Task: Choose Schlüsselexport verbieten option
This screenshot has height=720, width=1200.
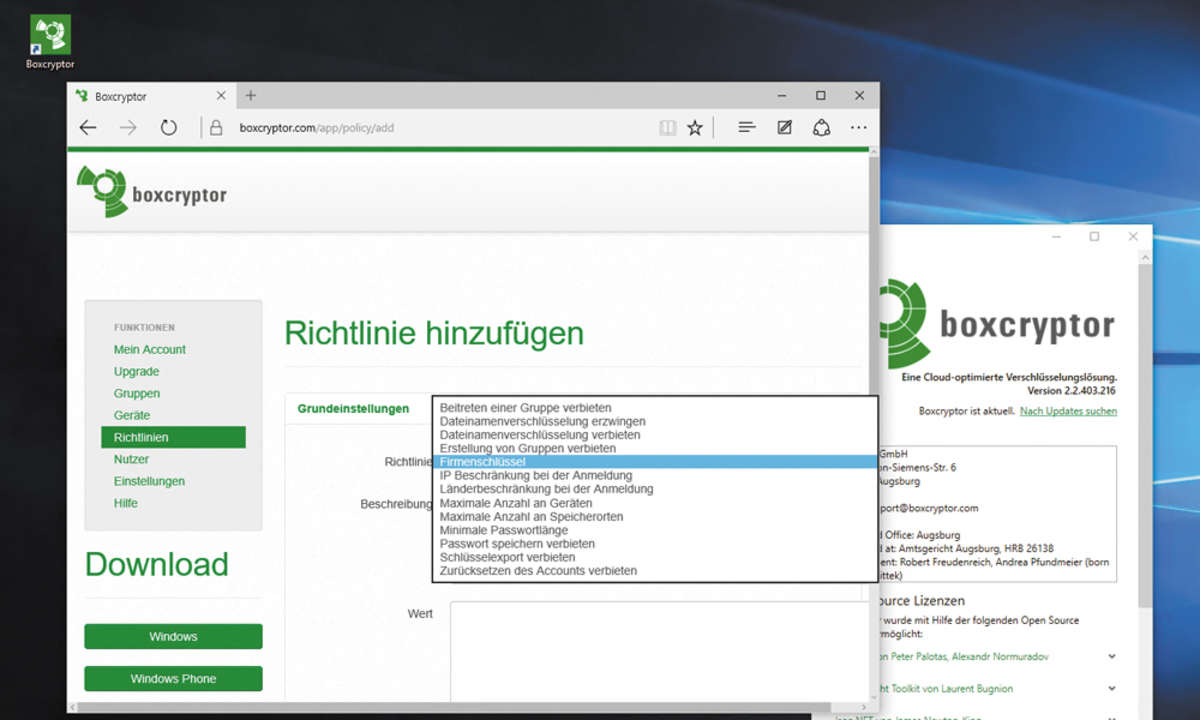Action: click(655, 557)
